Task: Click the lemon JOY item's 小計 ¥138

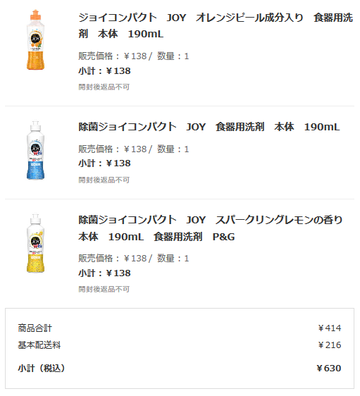Action: pos(104,273)
